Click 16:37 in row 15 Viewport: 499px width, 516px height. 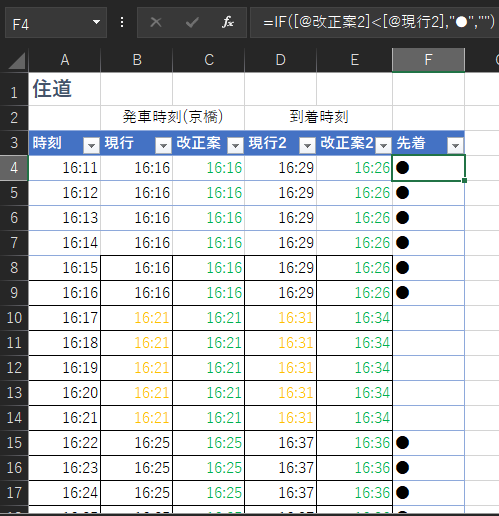281,443
